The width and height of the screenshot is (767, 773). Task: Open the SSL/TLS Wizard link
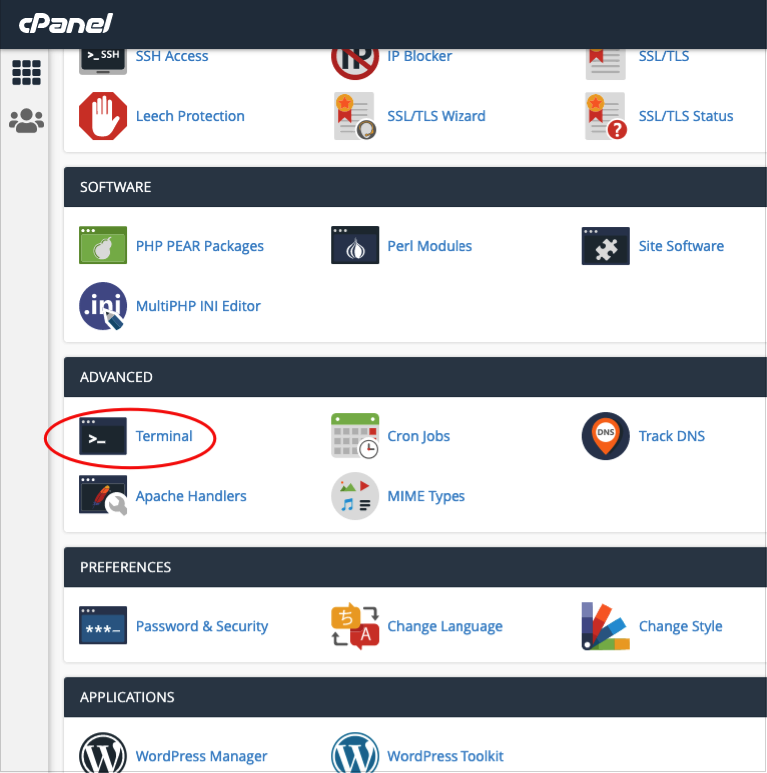point(436,116)
